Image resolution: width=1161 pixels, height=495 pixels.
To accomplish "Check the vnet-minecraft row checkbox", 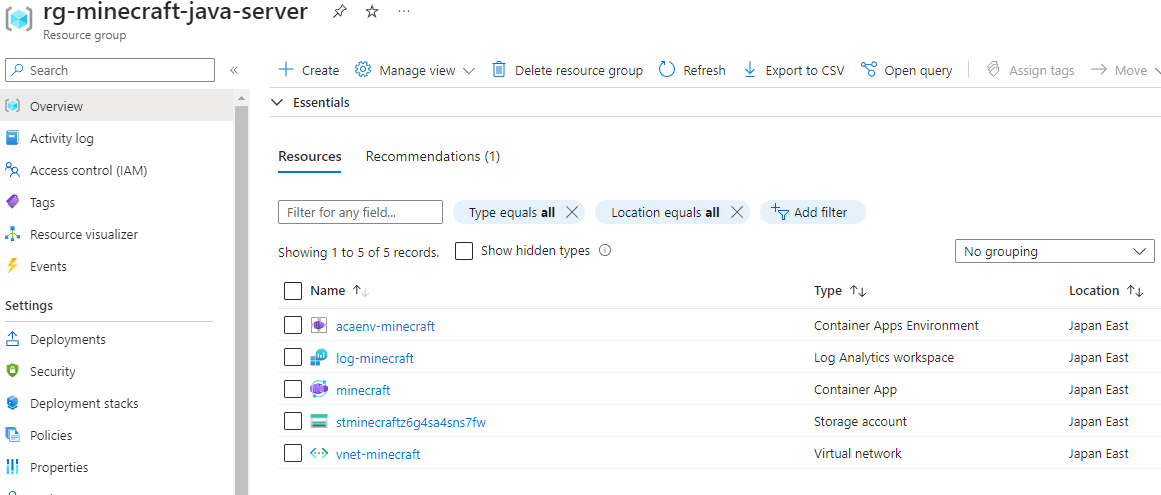I will click(x=292, y=454).
